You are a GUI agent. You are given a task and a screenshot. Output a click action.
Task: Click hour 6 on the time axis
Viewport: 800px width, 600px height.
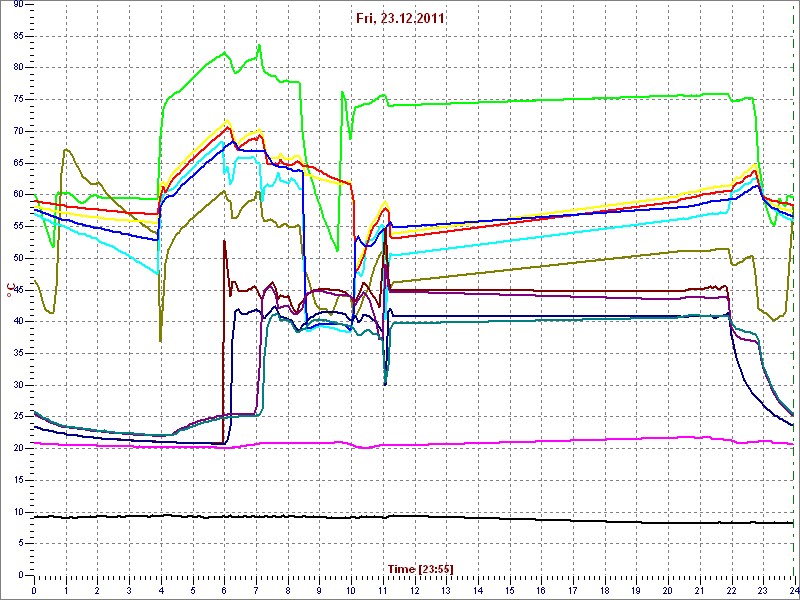pyautogui.click(x=224, y=589)
